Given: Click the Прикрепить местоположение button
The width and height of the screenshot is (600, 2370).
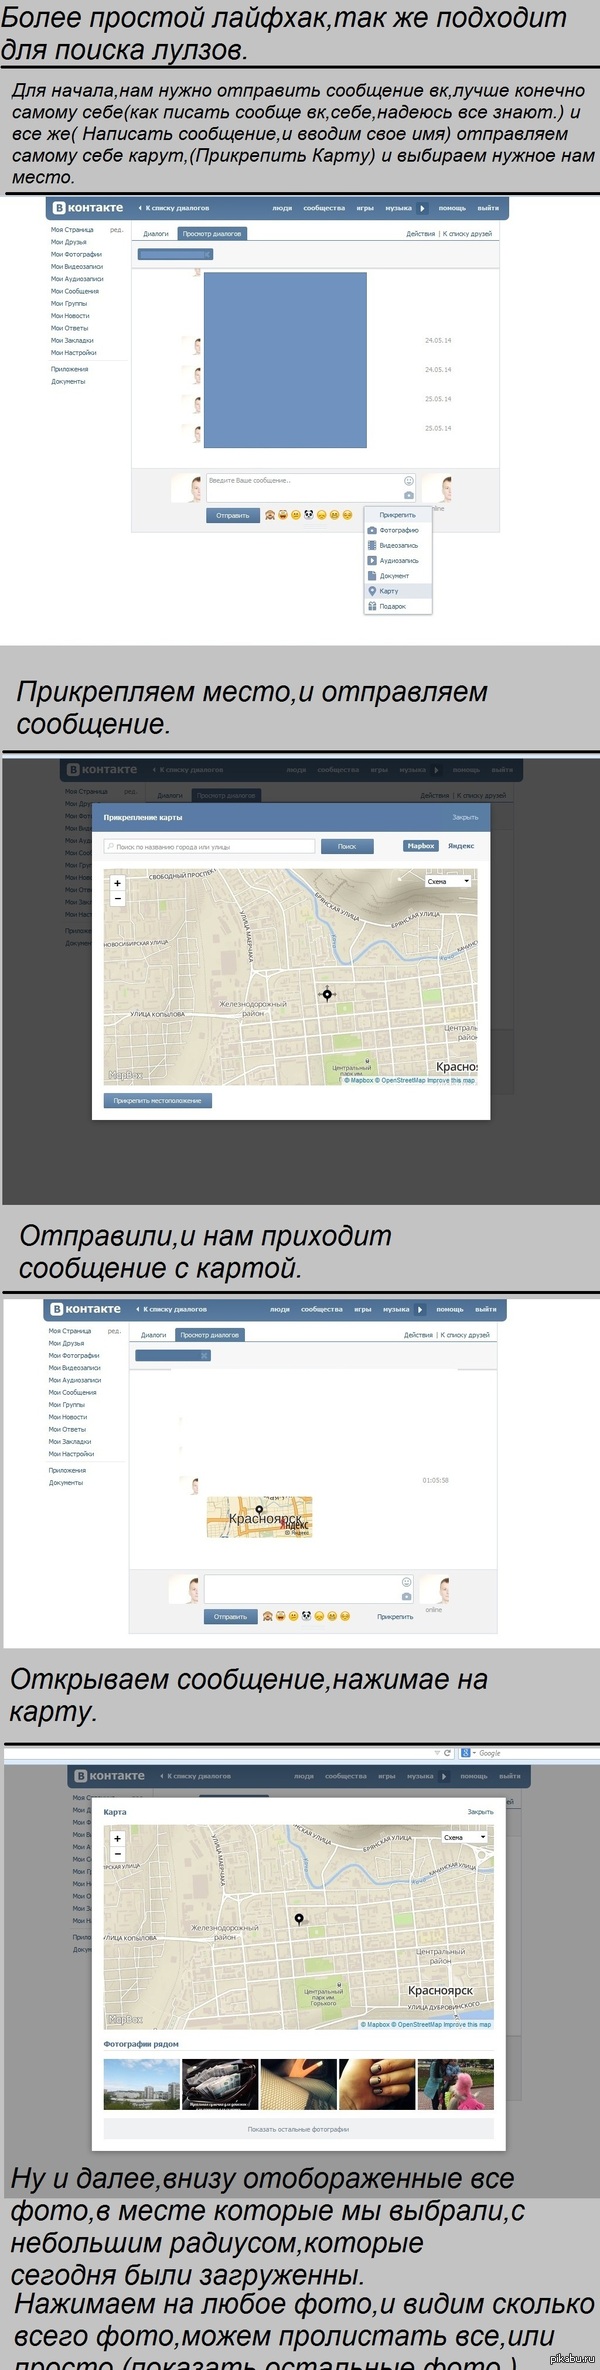Looking at the screenshot, I should point(157,1100).
